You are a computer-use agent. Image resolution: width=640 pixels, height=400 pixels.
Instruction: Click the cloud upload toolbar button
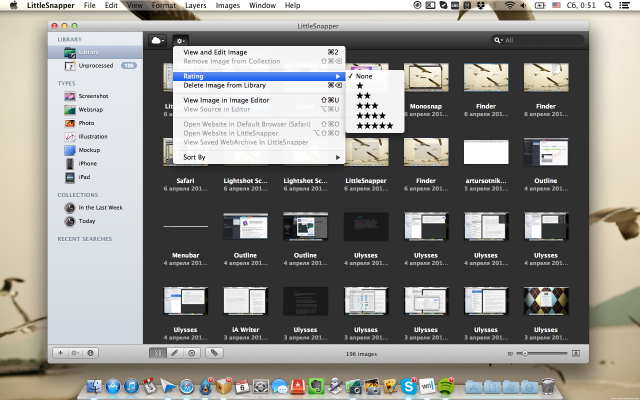(157, 40)
